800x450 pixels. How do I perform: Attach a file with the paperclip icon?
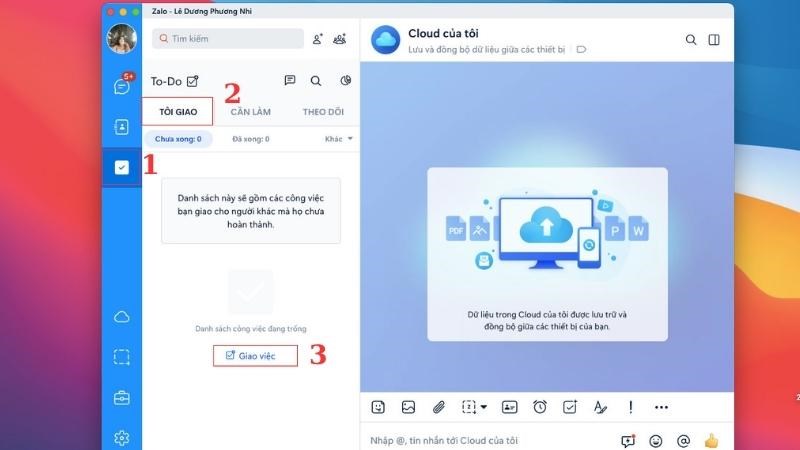click(x=438, y=407)
